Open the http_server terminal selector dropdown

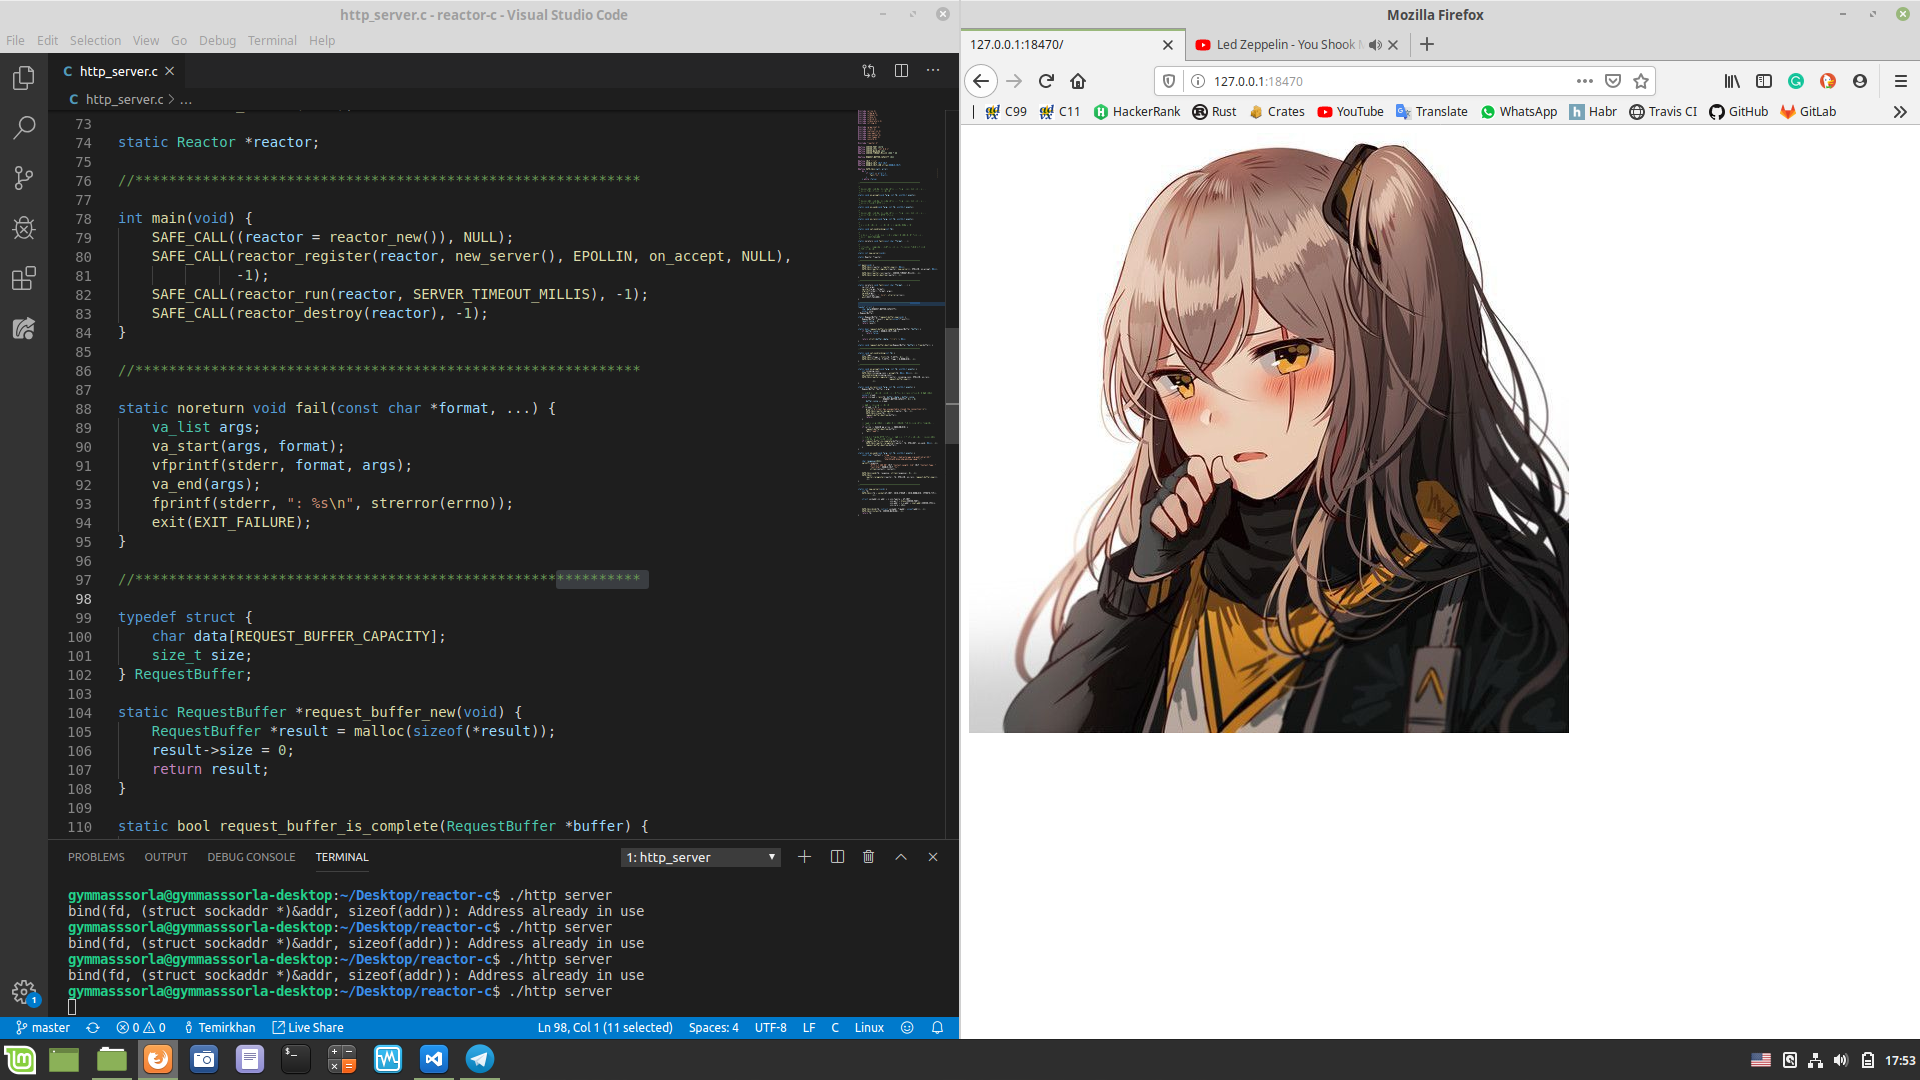point(700,857)
